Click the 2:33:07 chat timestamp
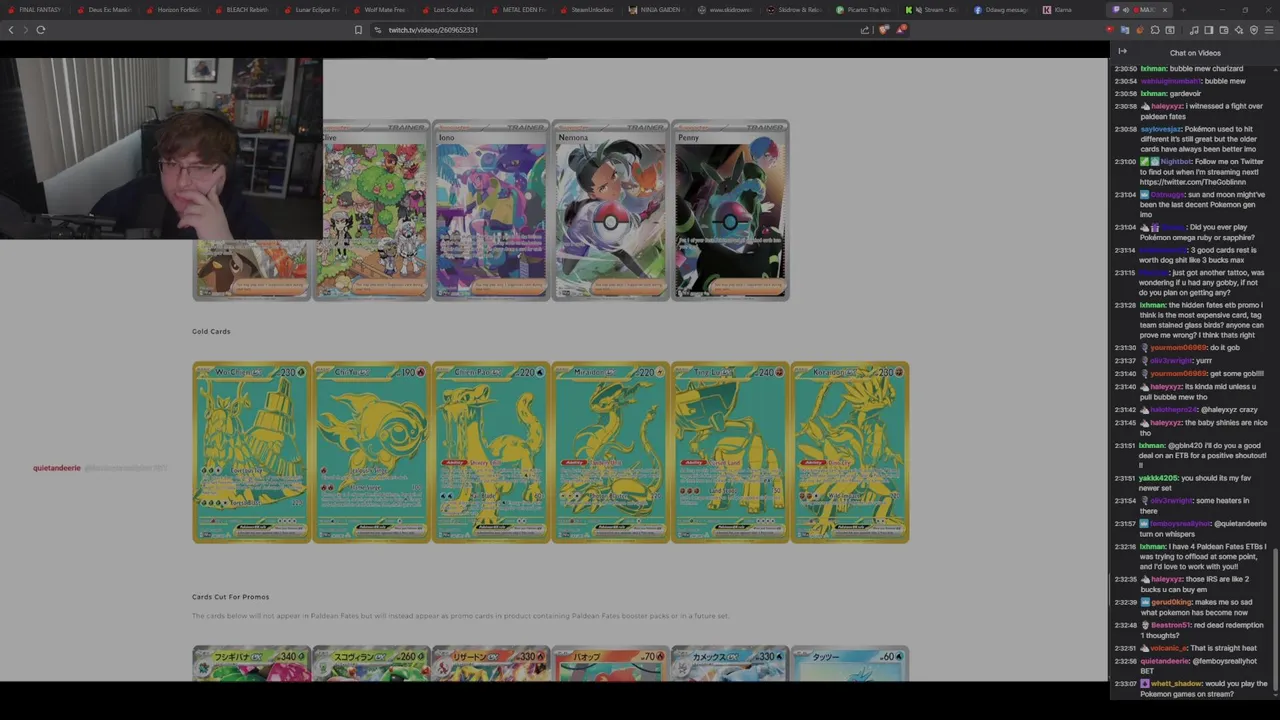 click(1125, 684)
